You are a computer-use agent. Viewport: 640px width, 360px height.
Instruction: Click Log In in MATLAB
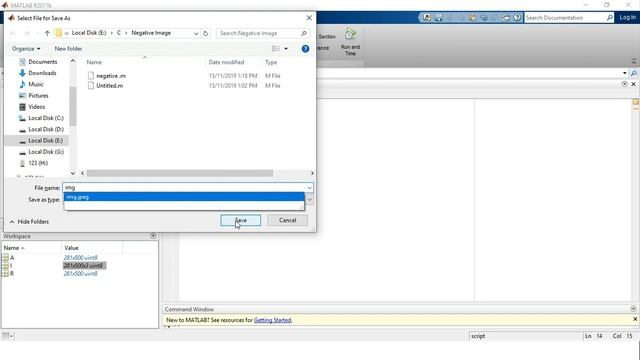pos(627,17)
